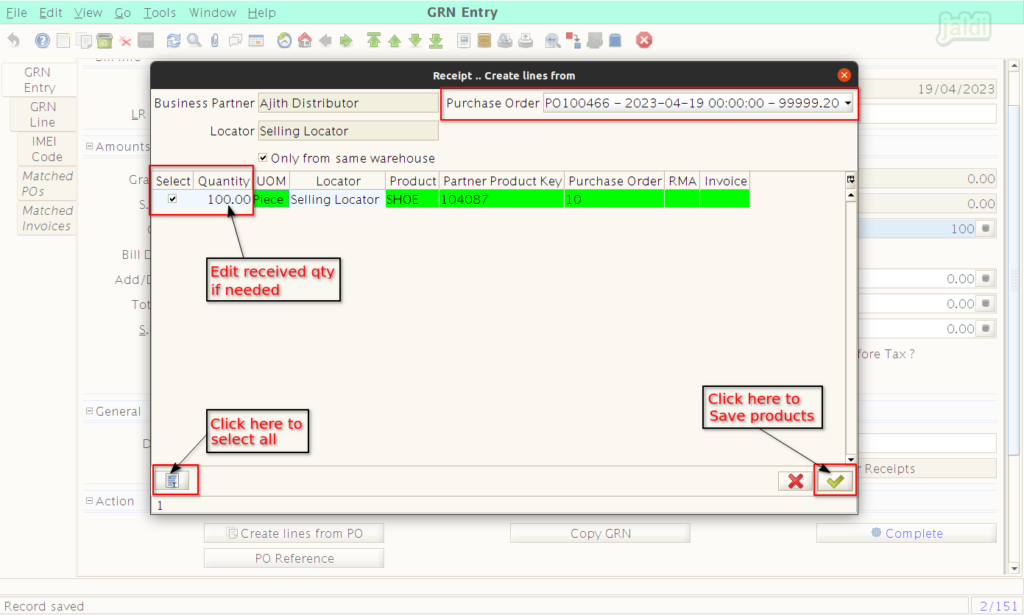Switch to the IMEI Code tab

pos(46,149)
